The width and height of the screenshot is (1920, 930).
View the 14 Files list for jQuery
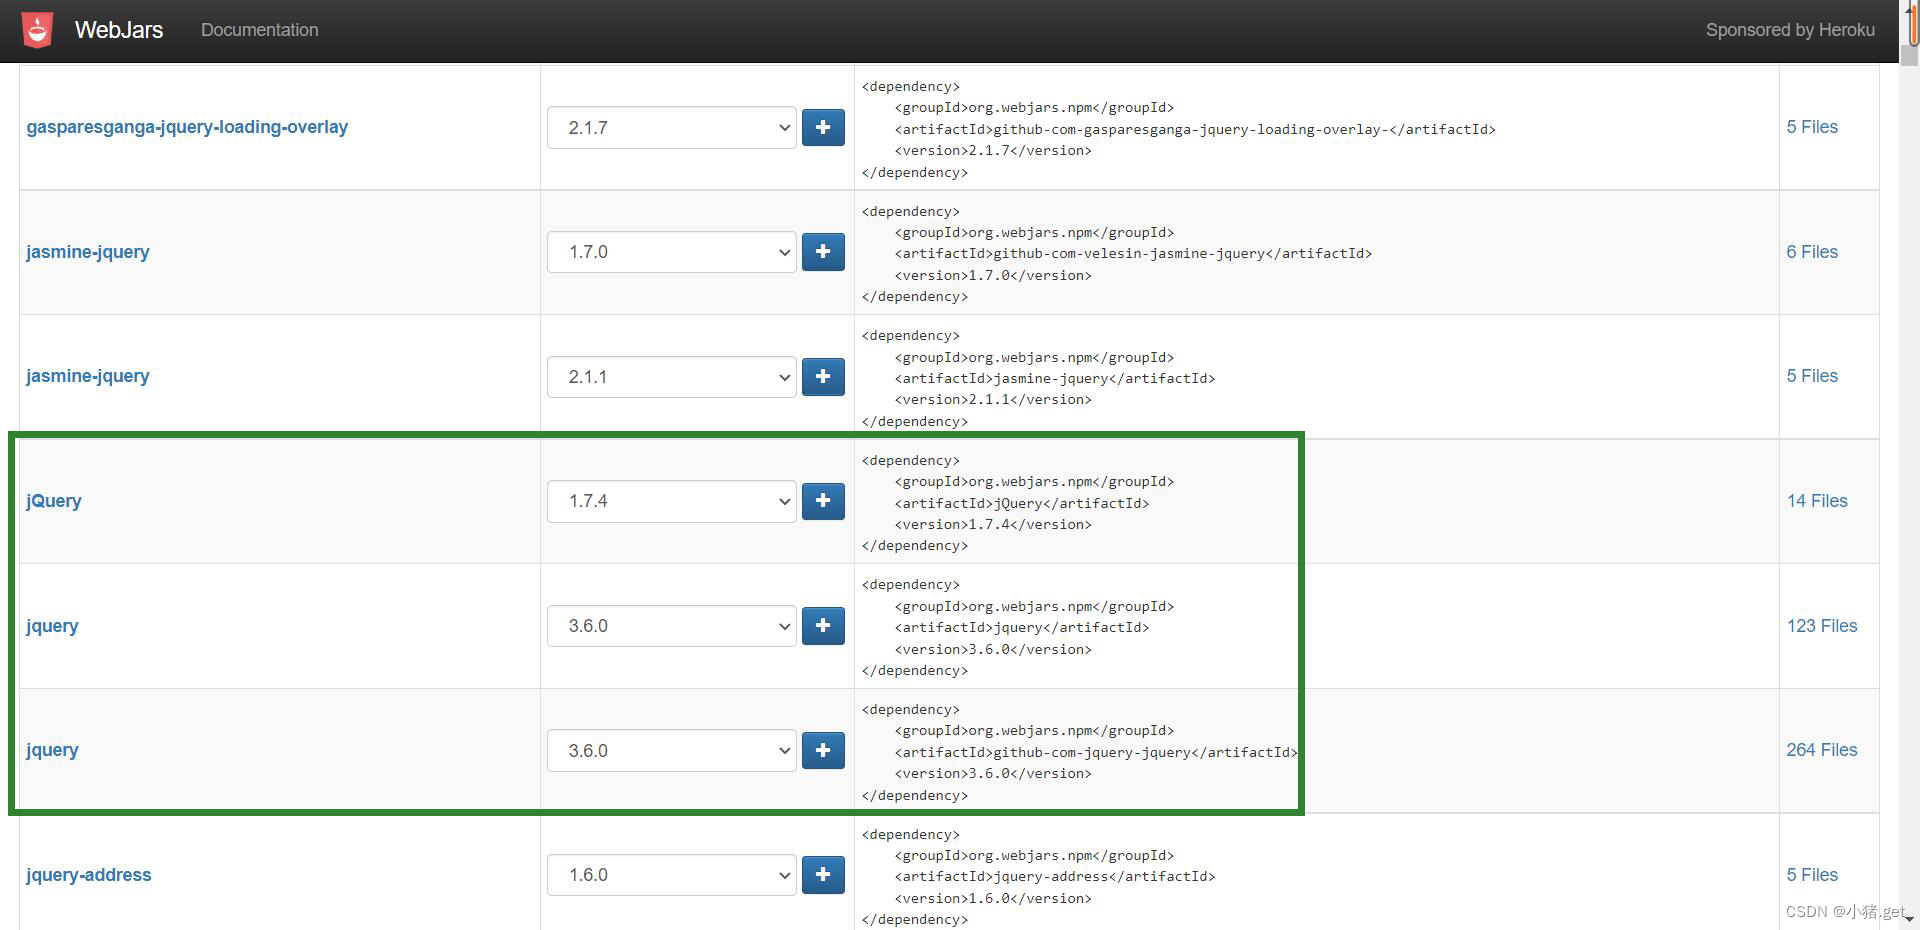pyautogui.click(x=1816, y=501)
